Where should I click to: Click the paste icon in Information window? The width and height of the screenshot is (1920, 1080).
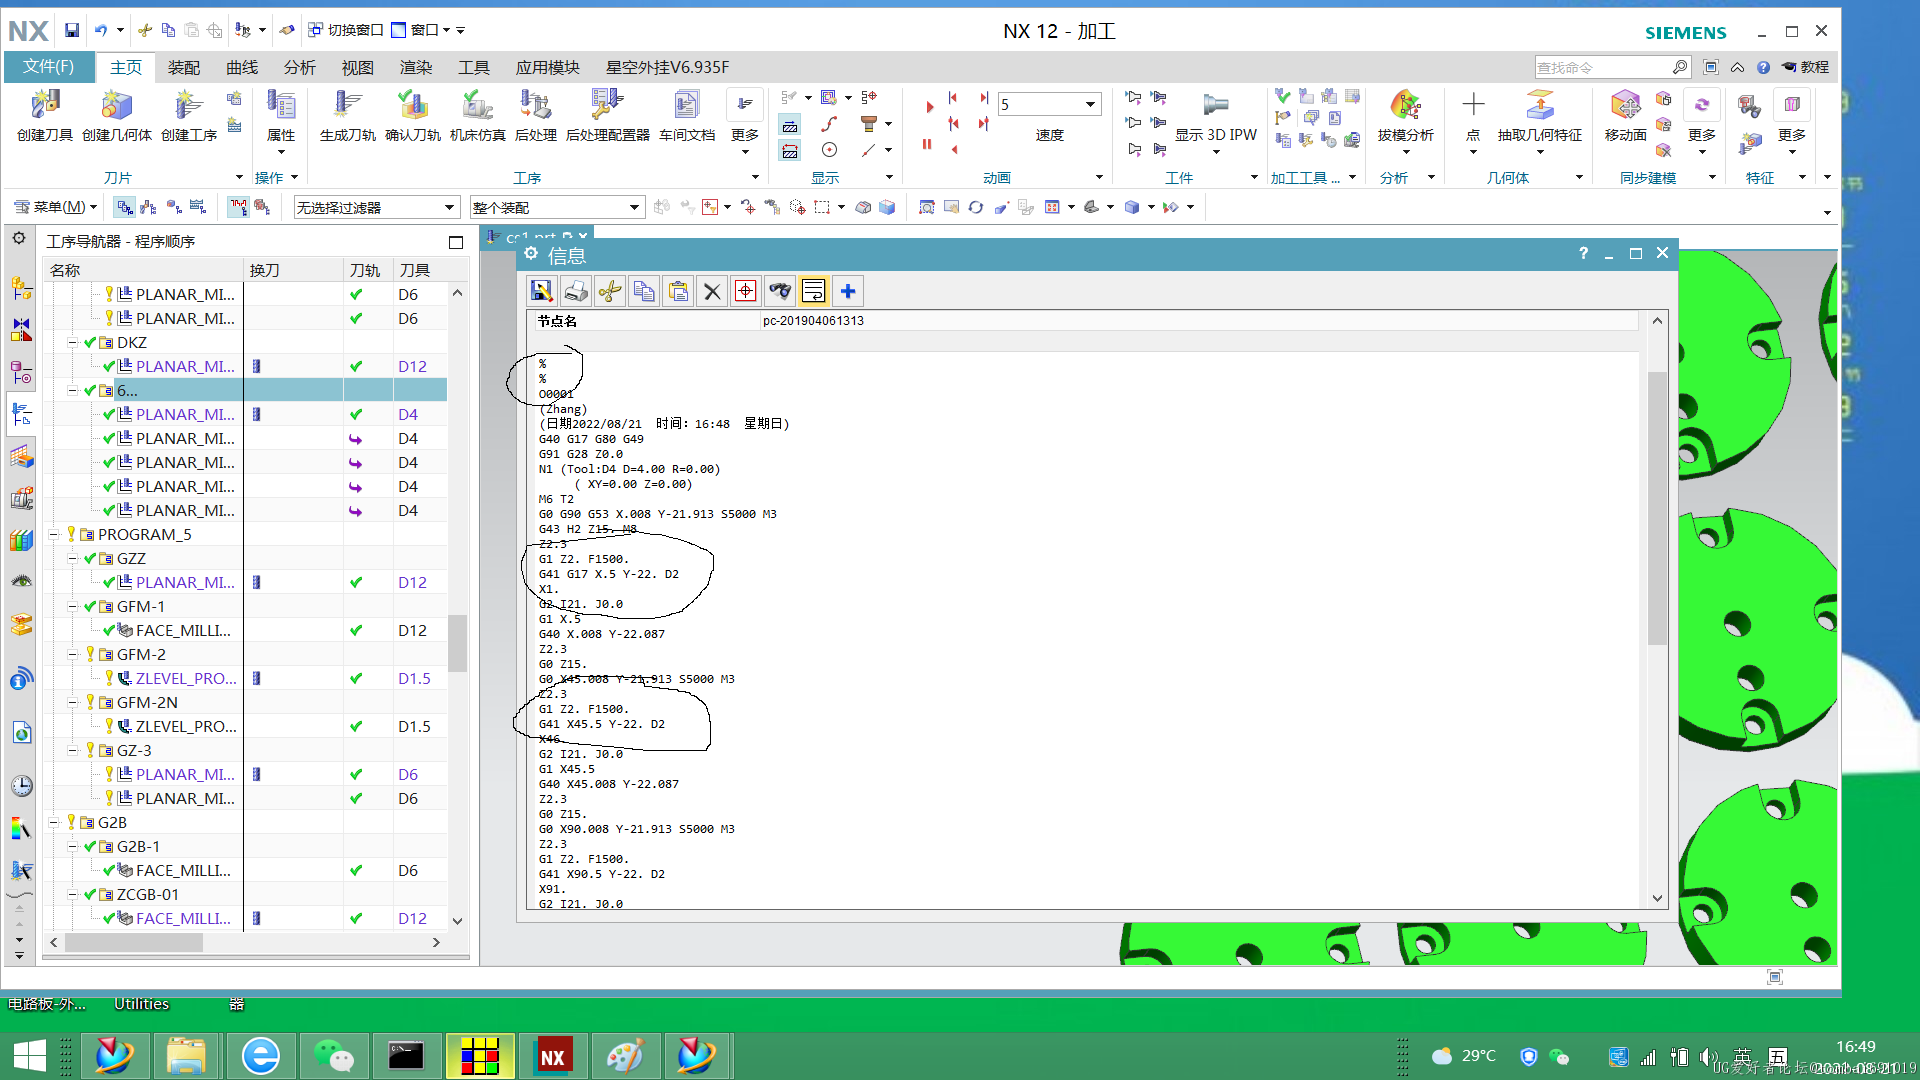pyautogui.click(x=678, y=291)
